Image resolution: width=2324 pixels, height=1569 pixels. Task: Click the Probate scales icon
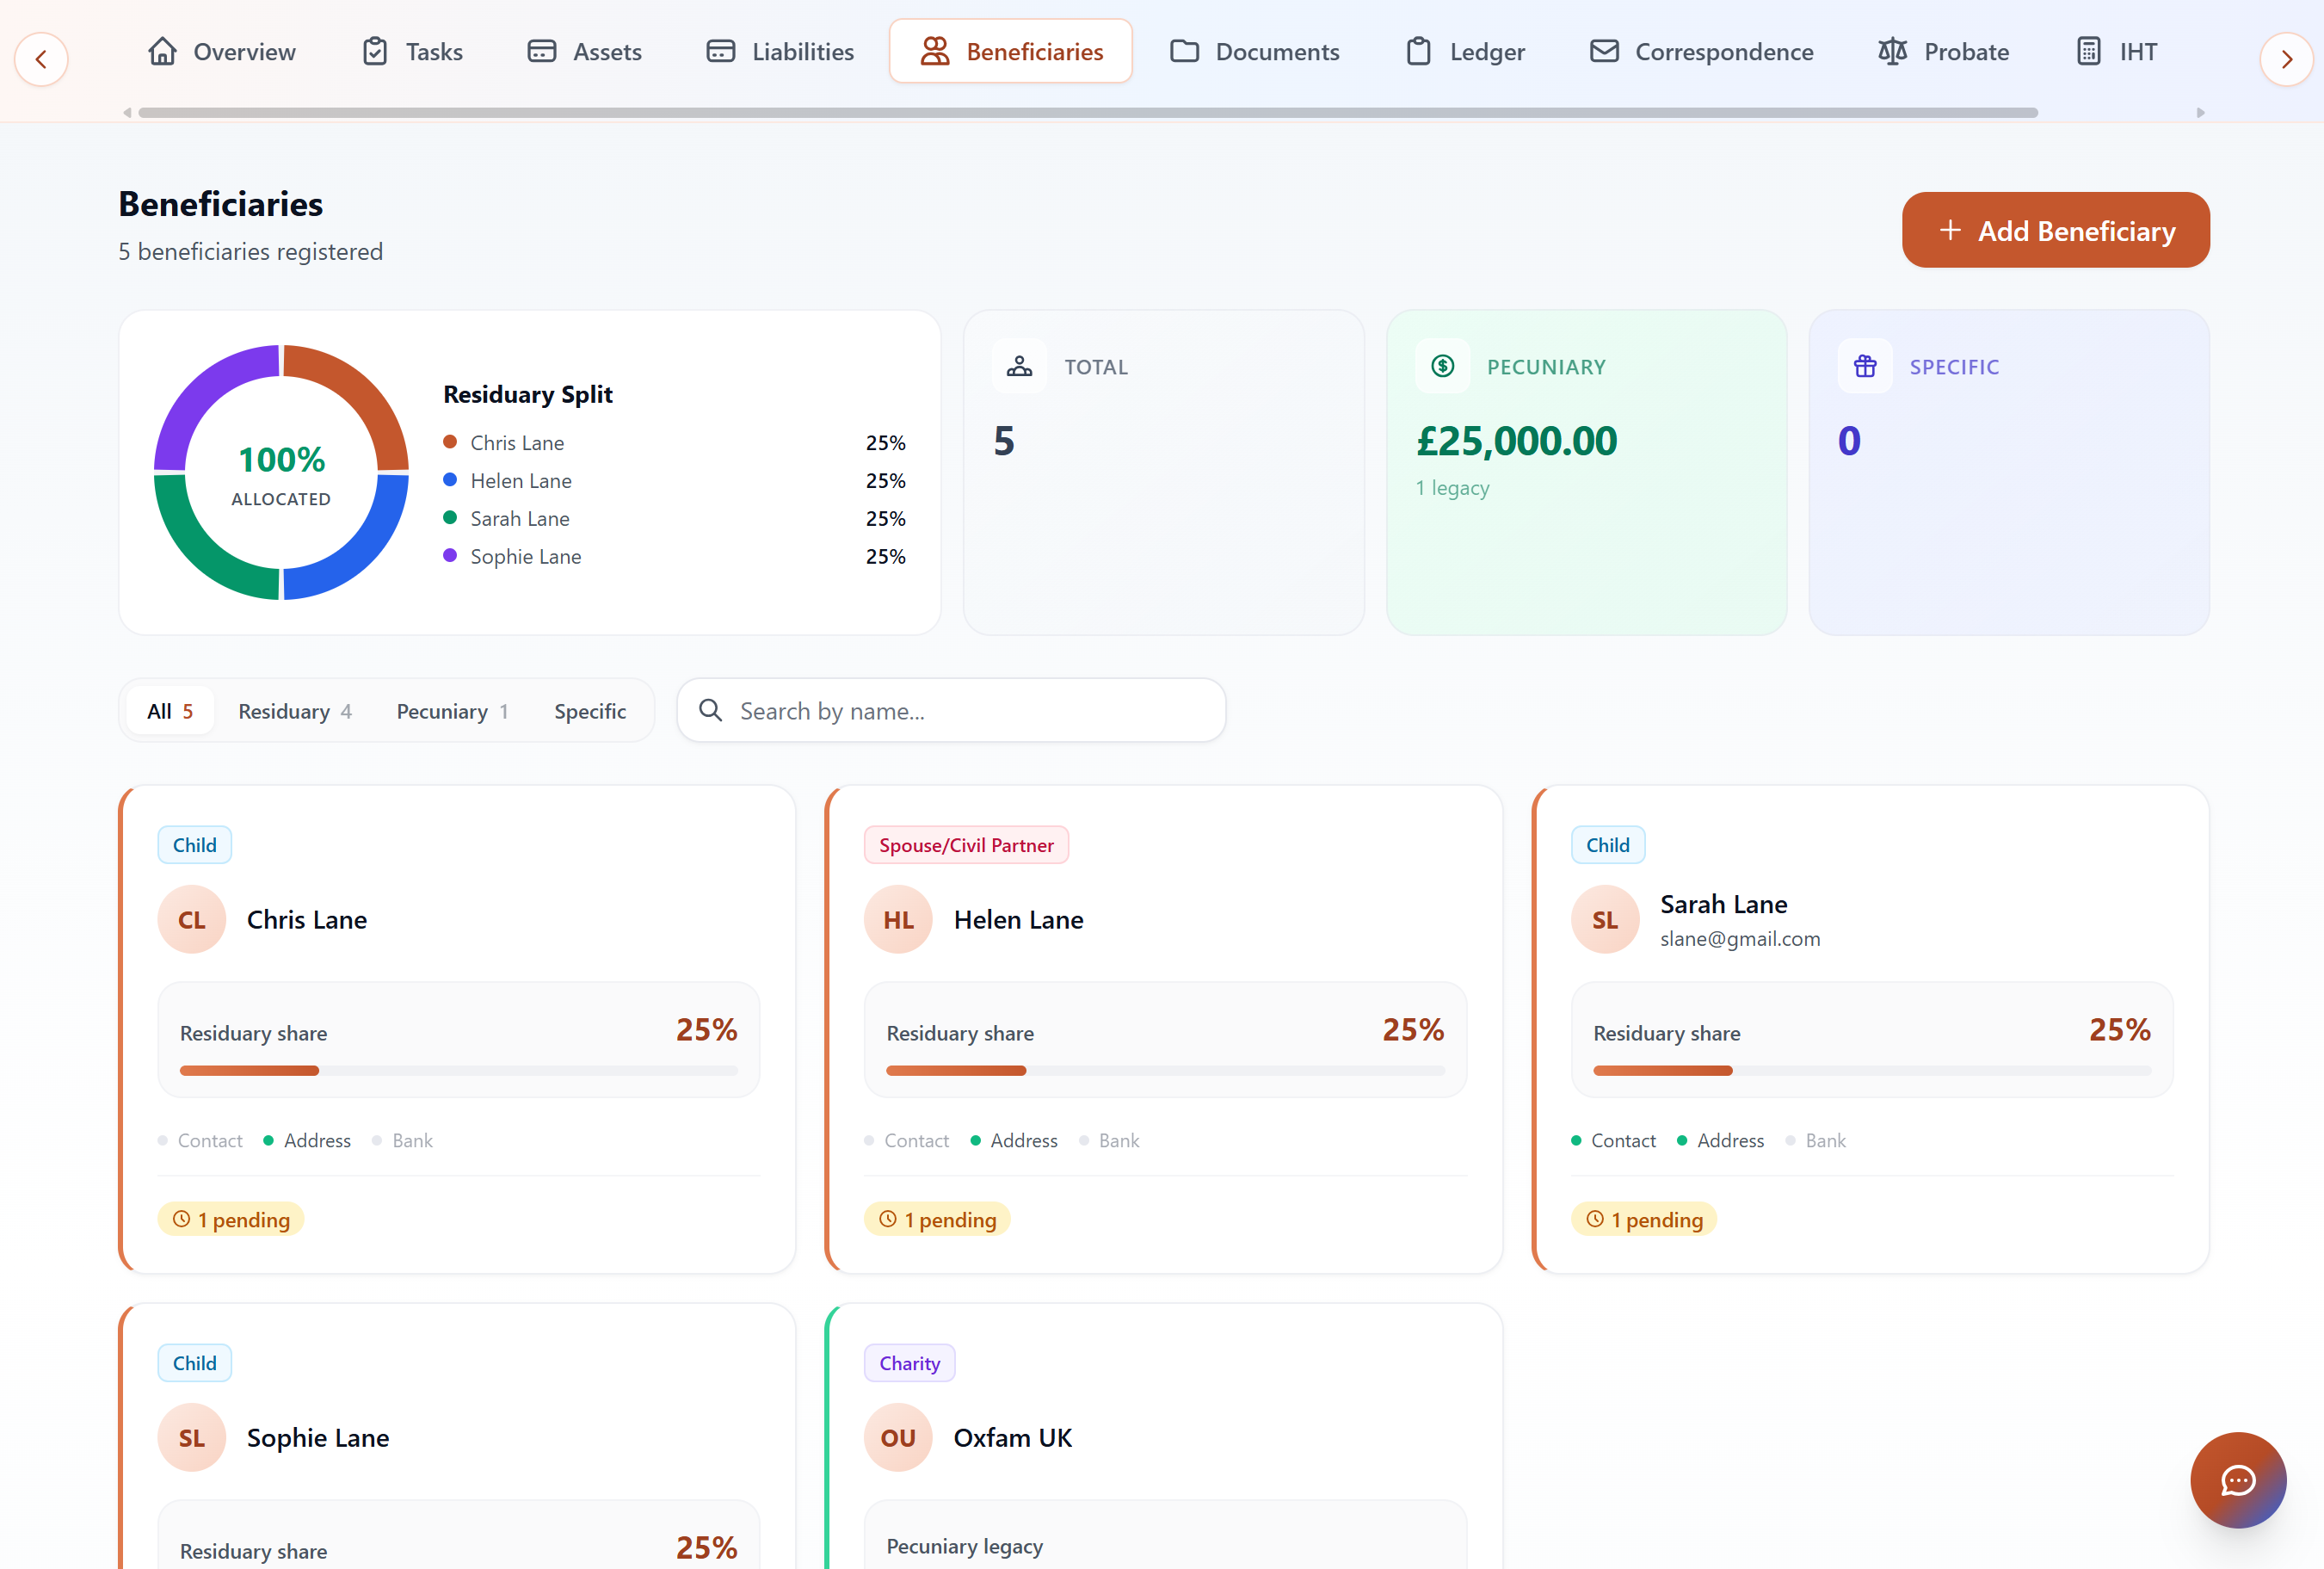pos(1892,51)
